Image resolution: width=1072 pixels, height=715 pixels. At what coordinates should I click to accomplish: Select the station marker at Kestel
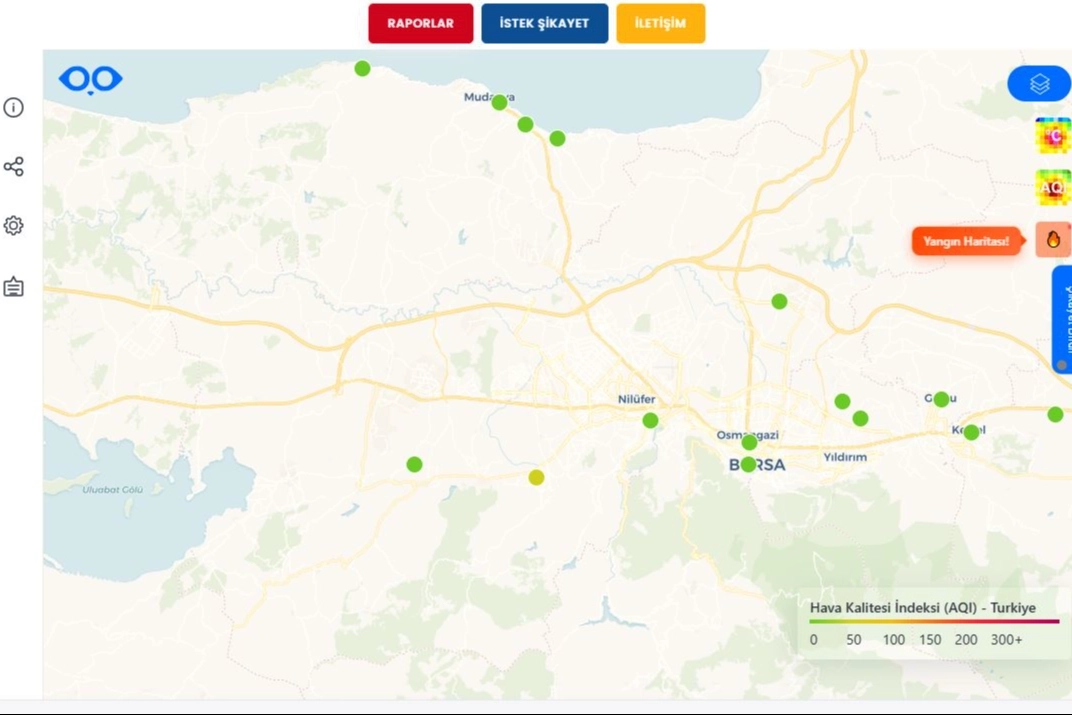click(x=971, y=432)
